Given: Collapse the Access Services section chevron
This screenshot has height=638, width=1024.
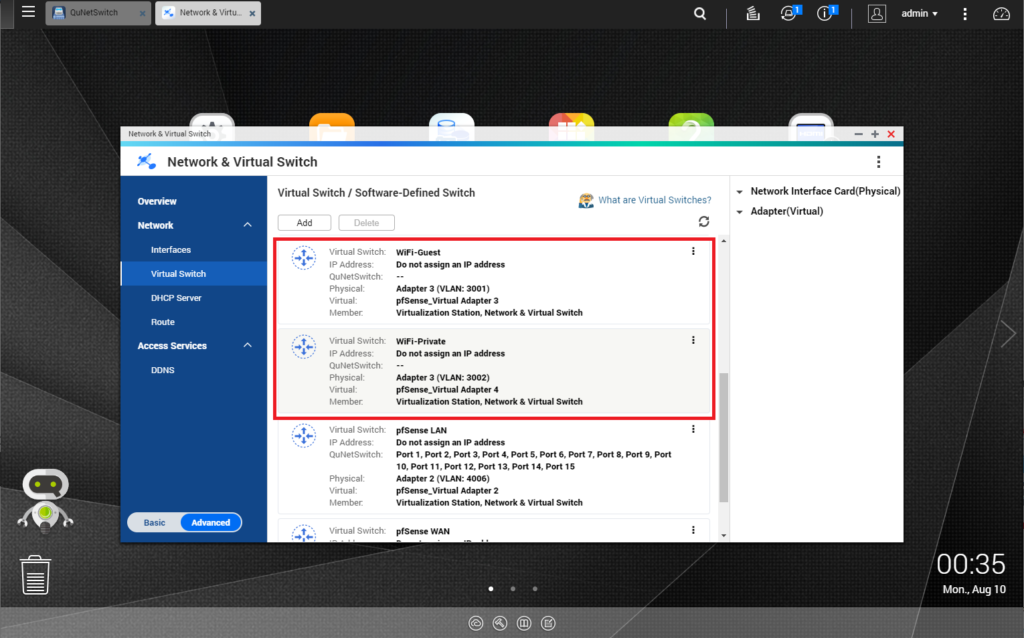Looking at the screenshot, I should pos(248,345).
